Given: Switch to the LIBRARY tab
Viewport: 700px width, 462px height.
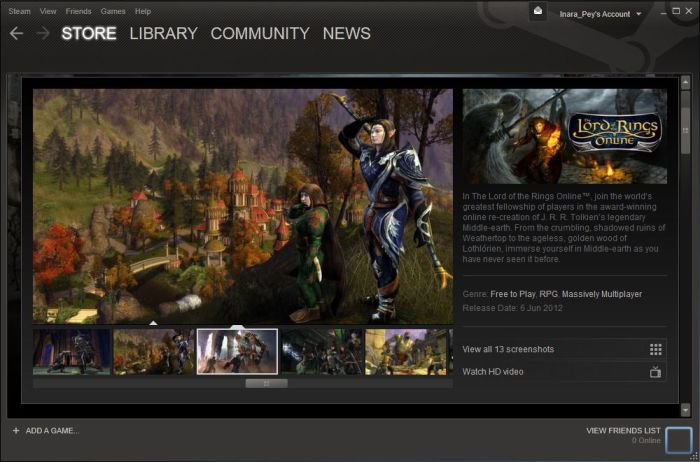Looking at the screenshot, I should (163, 33).
